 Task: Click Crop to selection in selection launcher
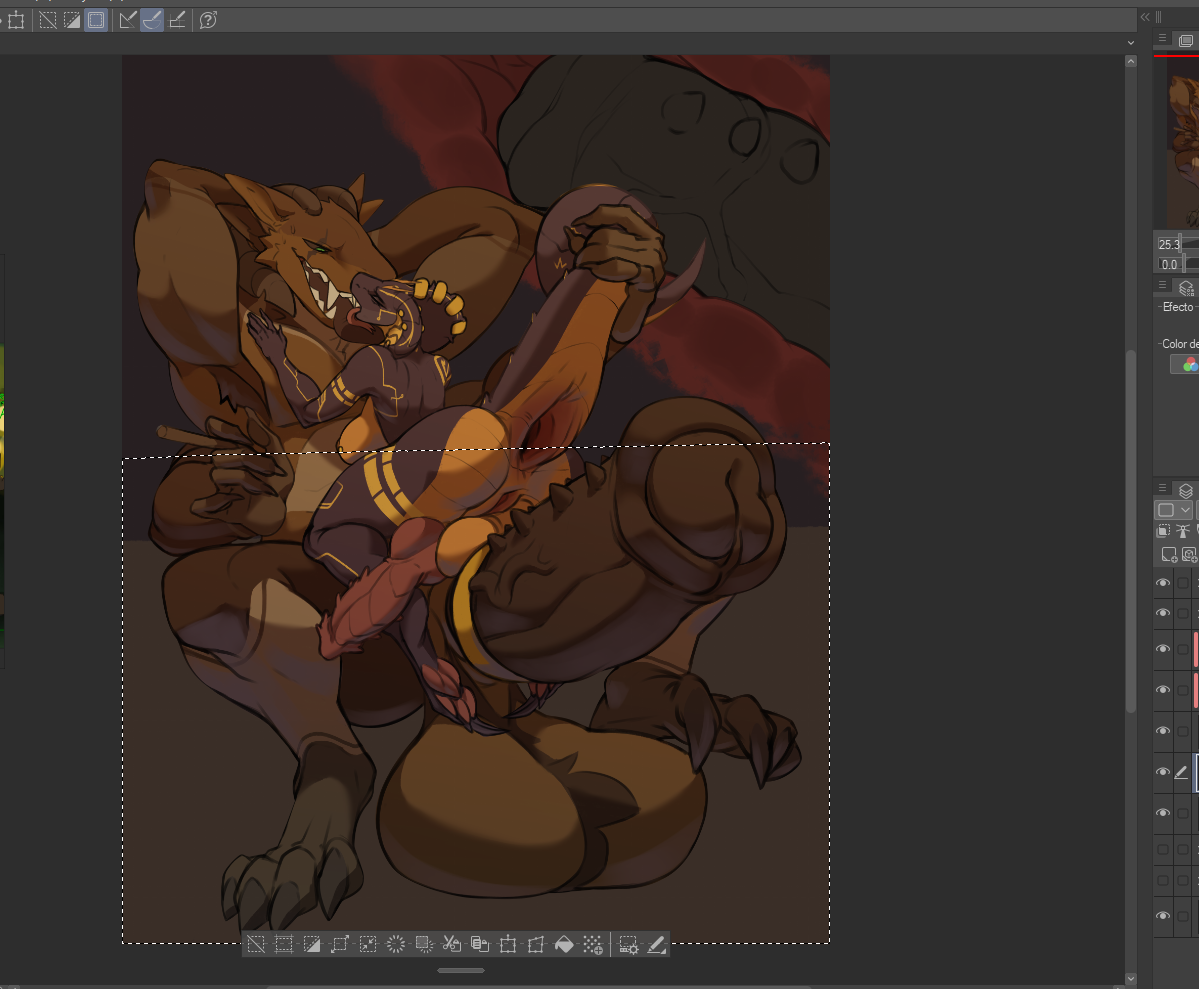(x=284, y=945)
